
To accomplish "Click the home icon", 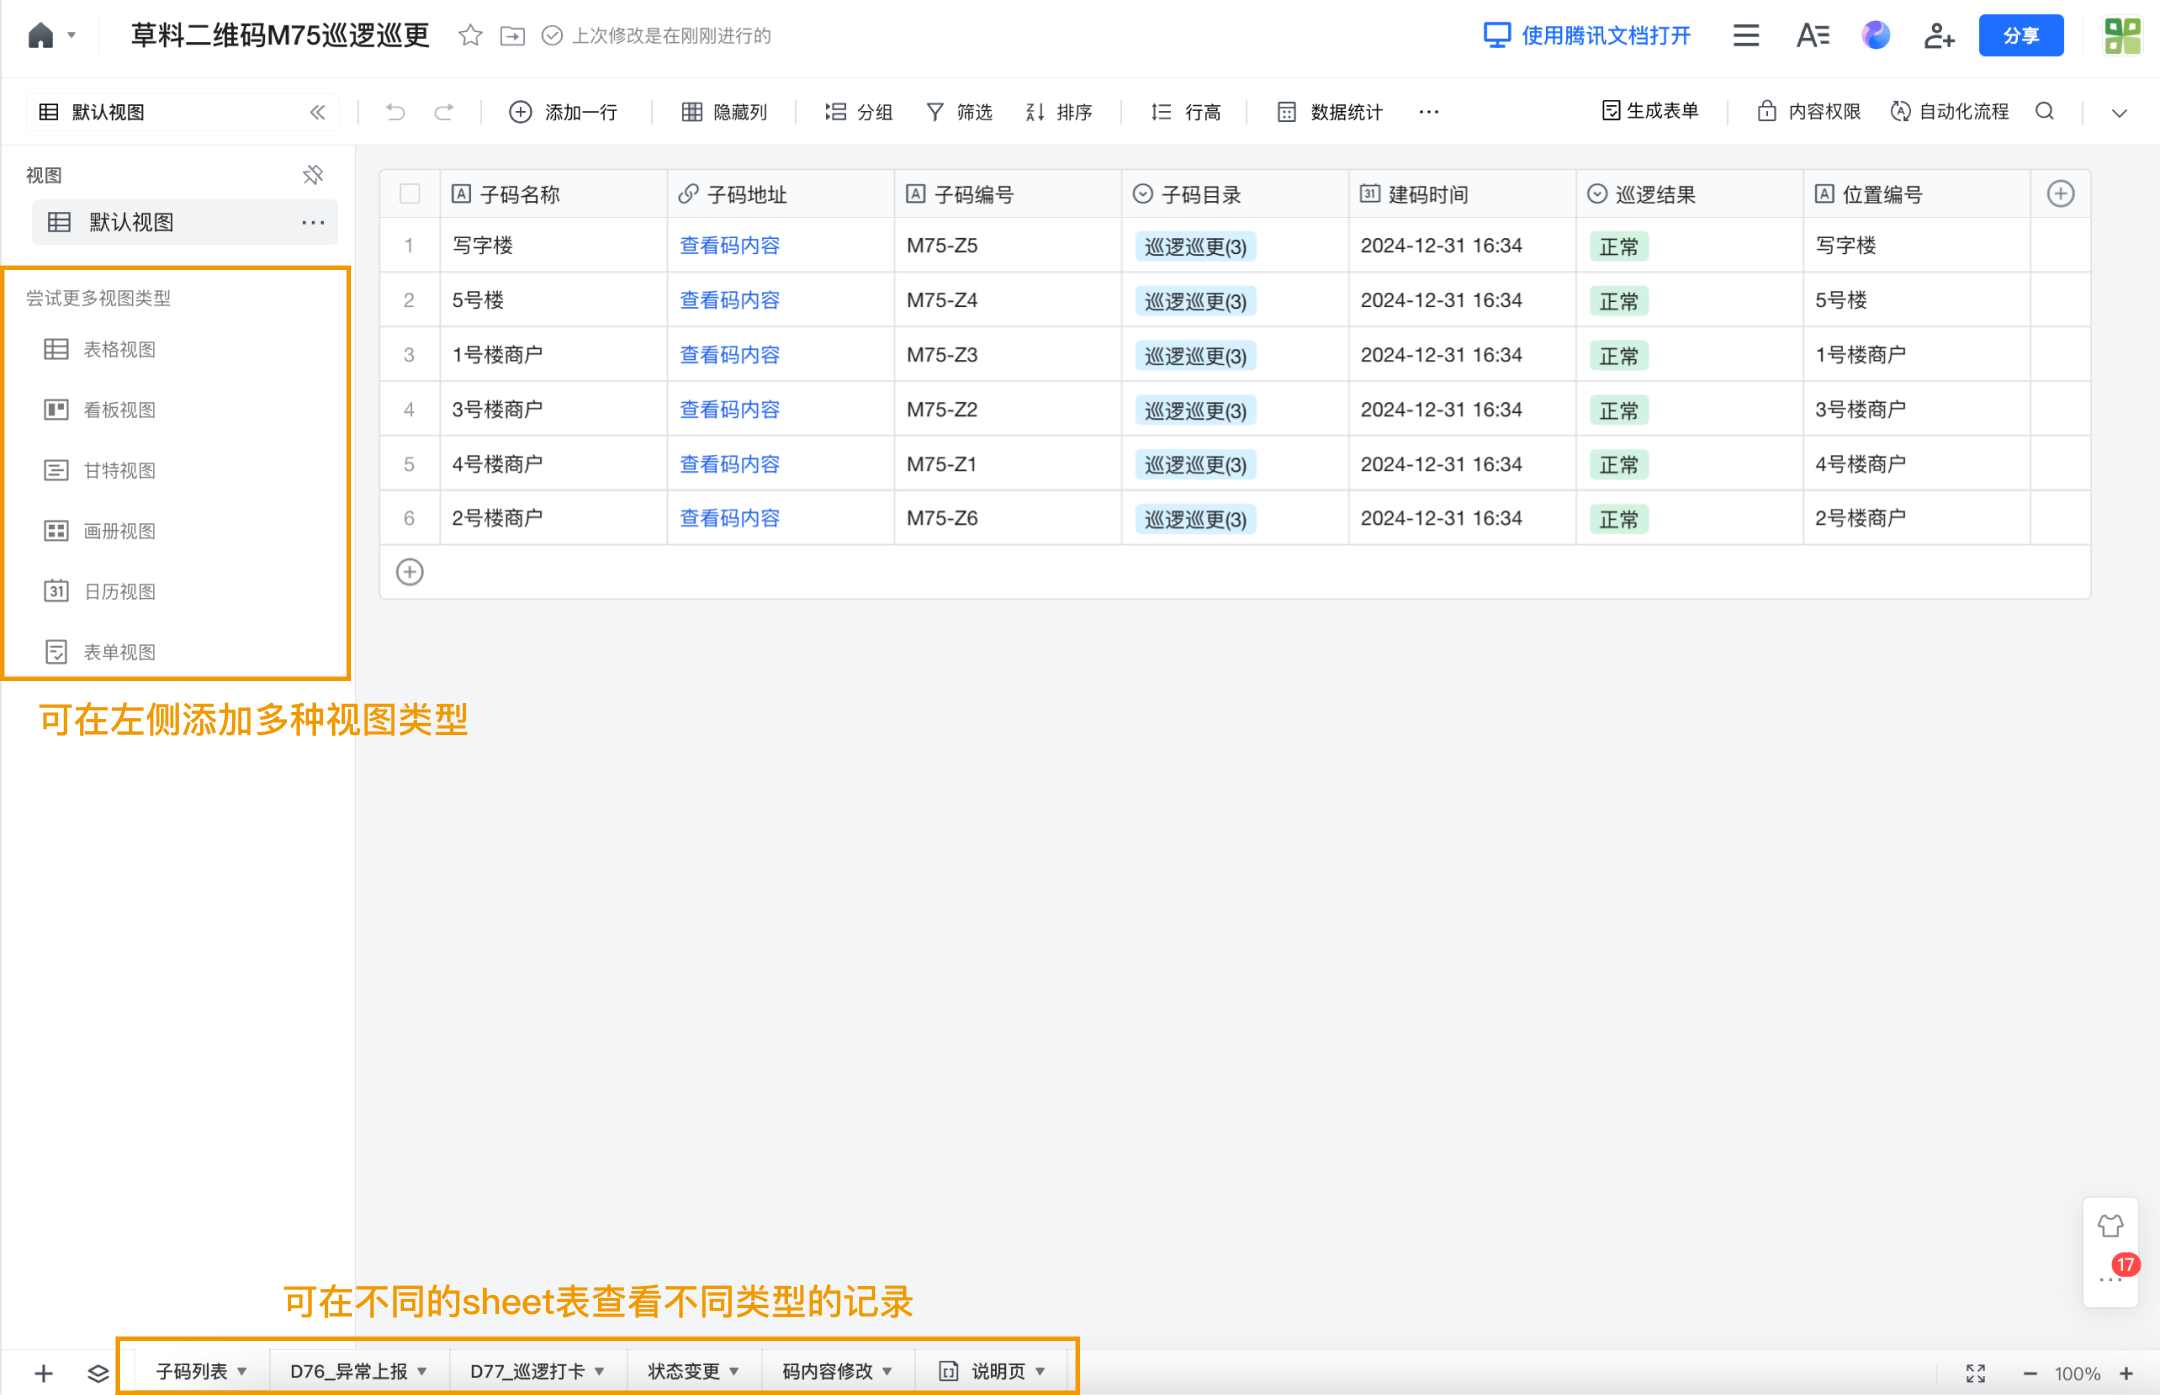I will coord(40,36).
